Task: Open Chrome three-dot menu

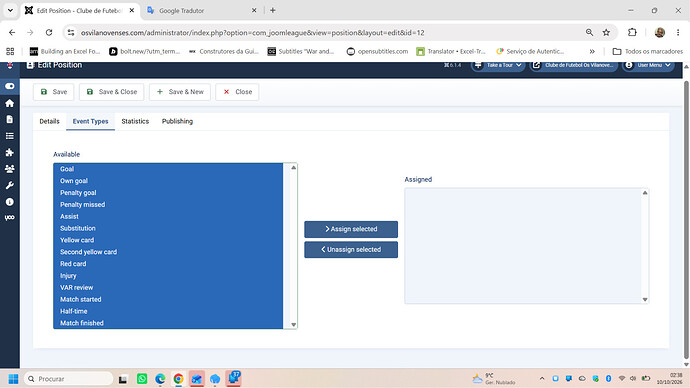Action: (x=678, y=33)
